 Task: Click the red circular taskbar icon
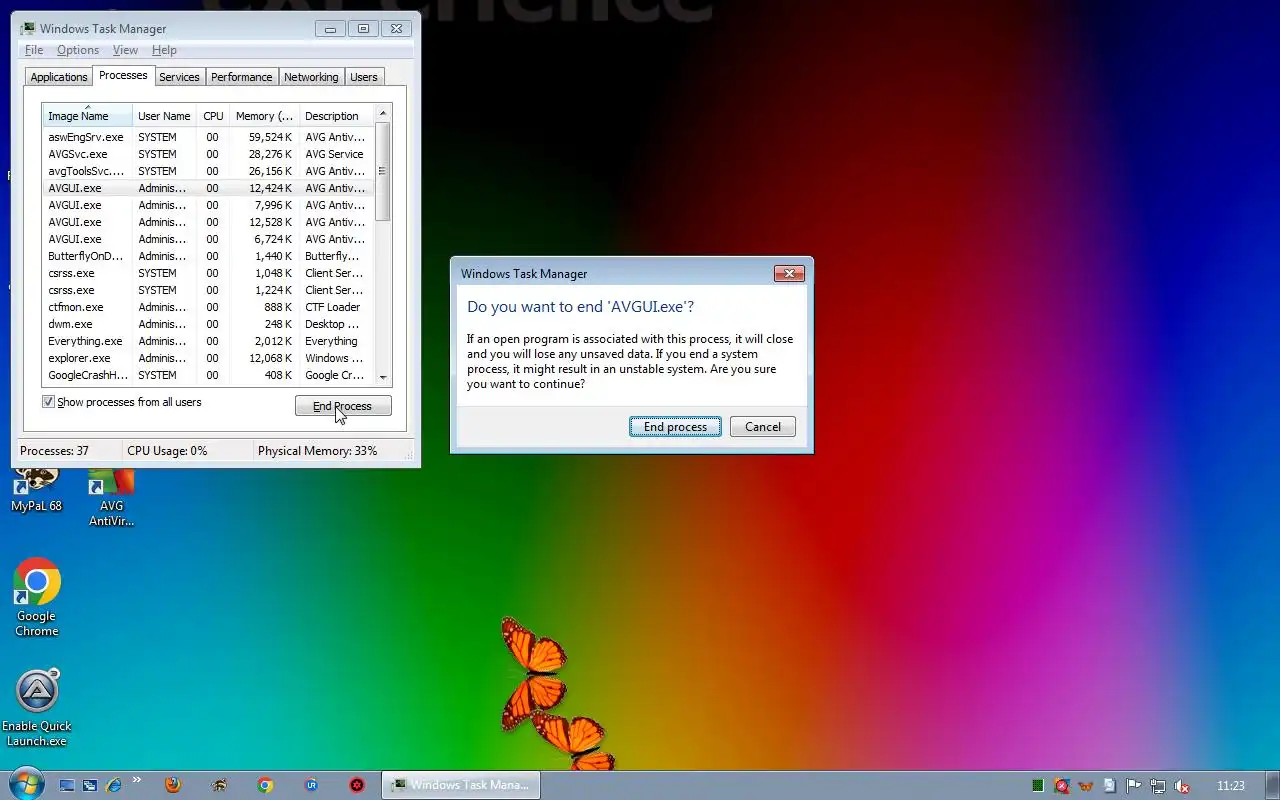click(357, 786)
